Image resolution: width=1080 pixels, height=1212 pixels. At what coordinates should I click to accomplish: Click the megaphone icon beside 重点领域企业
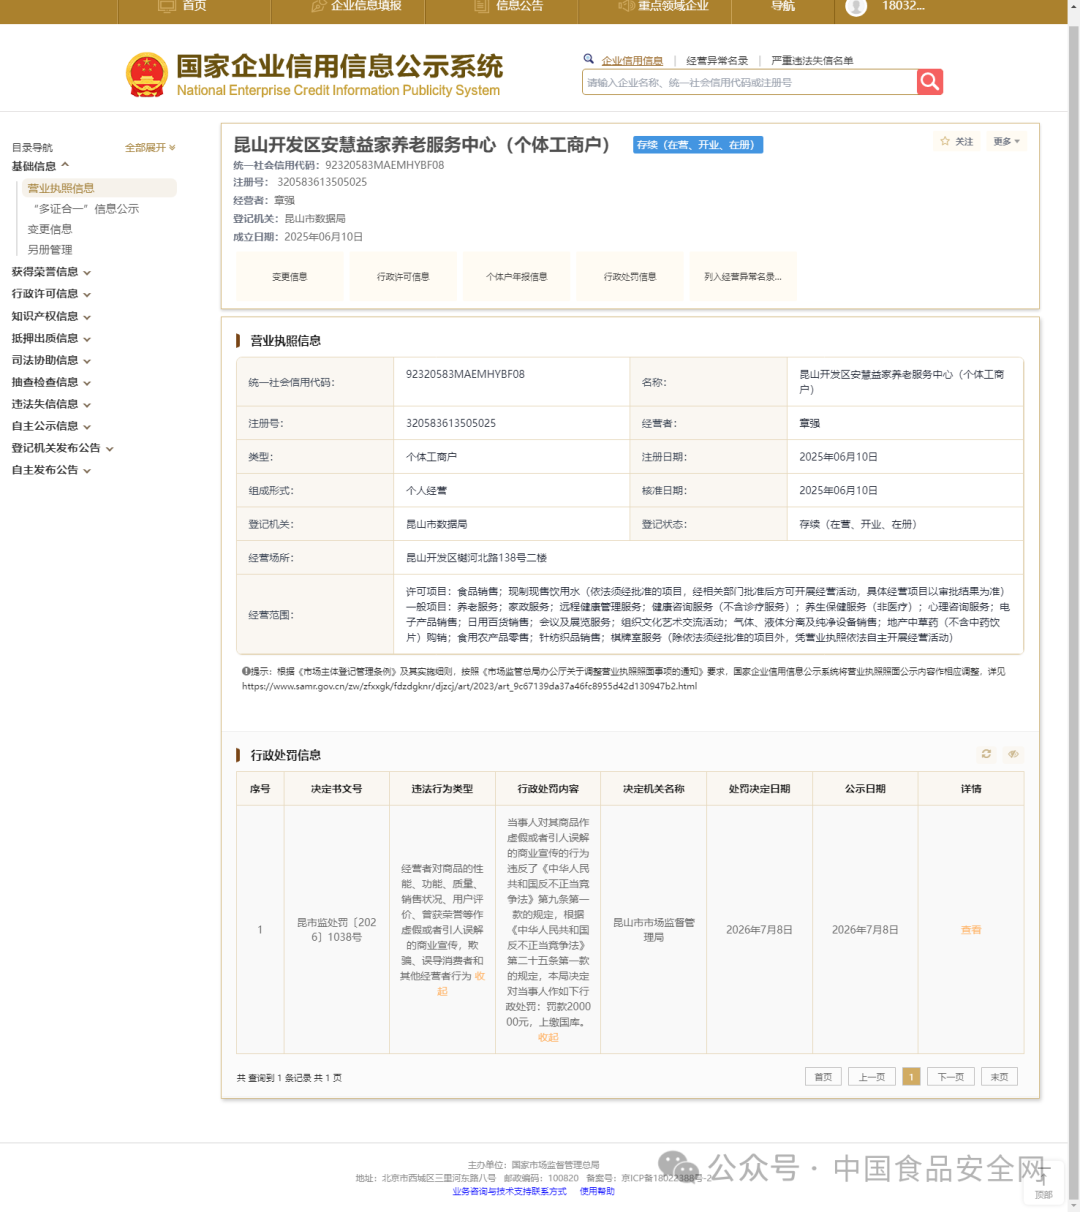pyautogui.click(x=626, y=6)
